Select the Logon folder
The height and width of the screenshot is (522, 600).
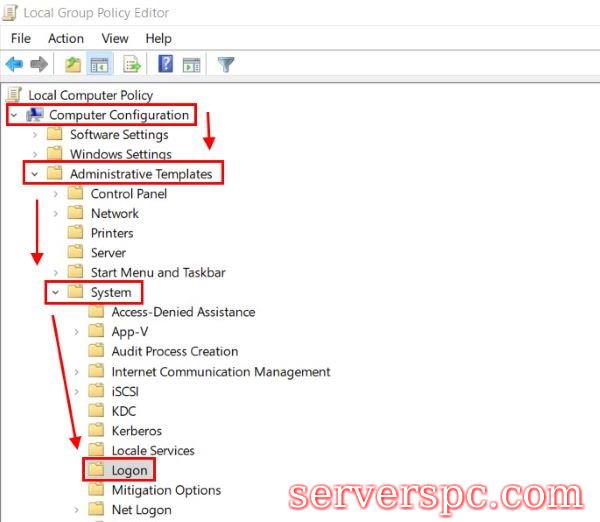[x=129, y=470]
